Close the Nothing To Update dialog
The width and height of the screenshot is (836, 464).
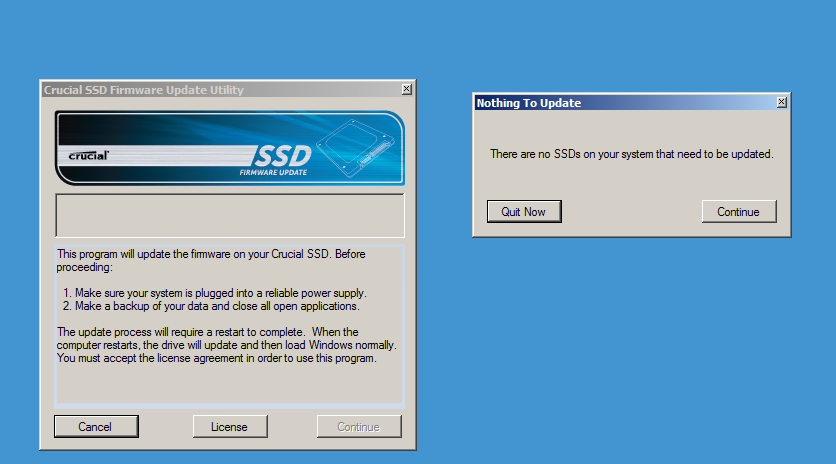coord(782,102)
